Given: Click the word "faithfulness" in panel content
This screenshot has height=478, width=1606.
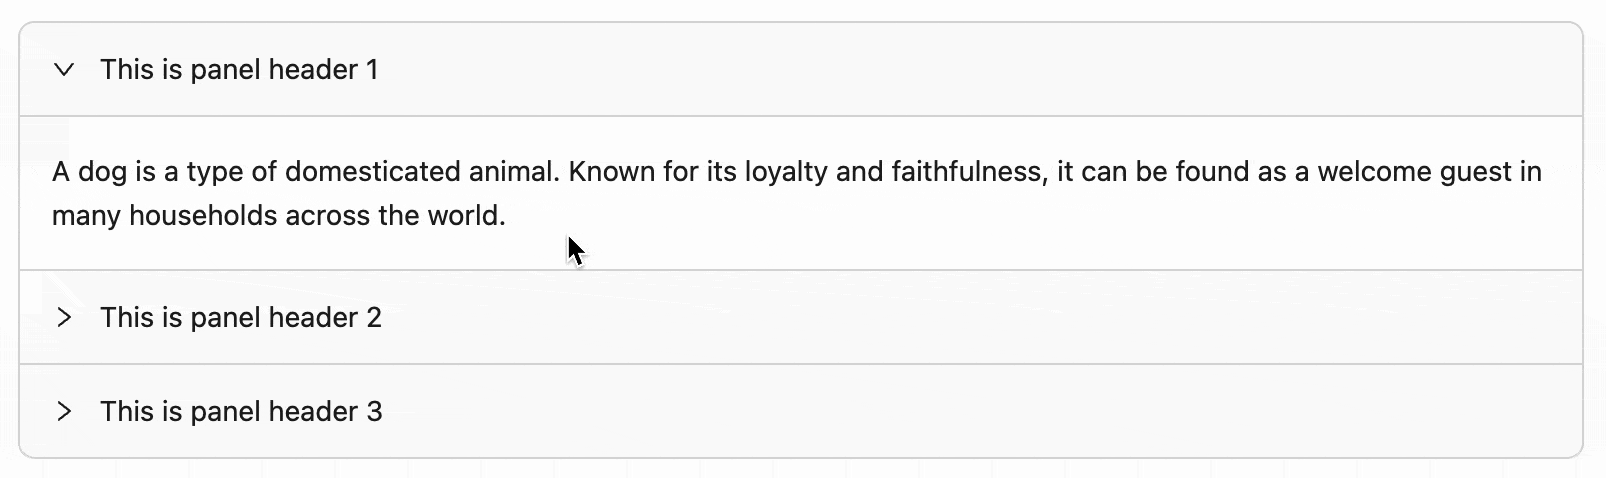Looking at the screenshot, I should click(967, 172).
